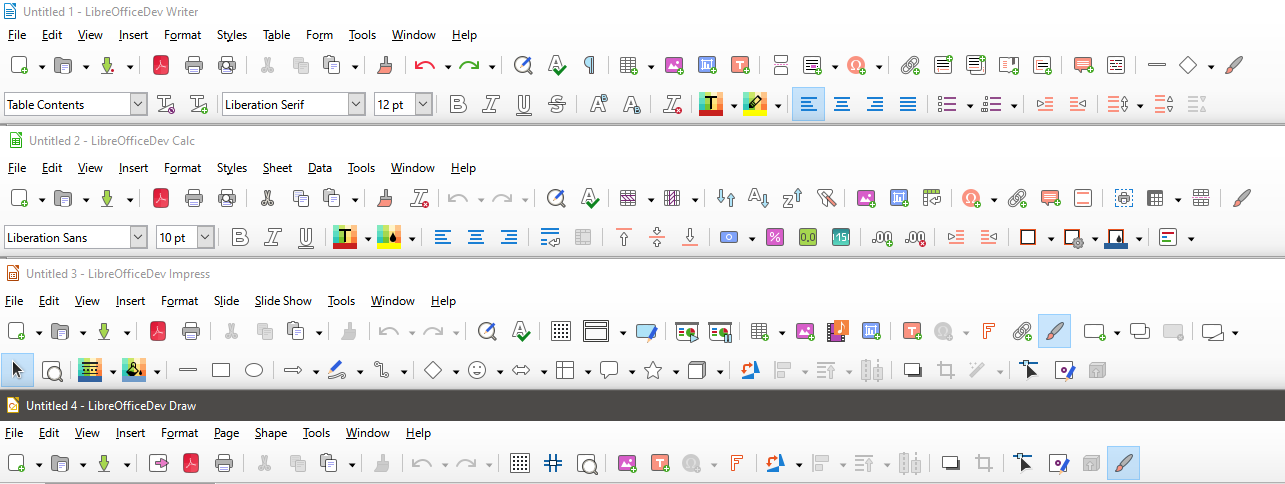Select the arrow Select tool in Impress
1285x484 pixels.
[x=17, y=370]
